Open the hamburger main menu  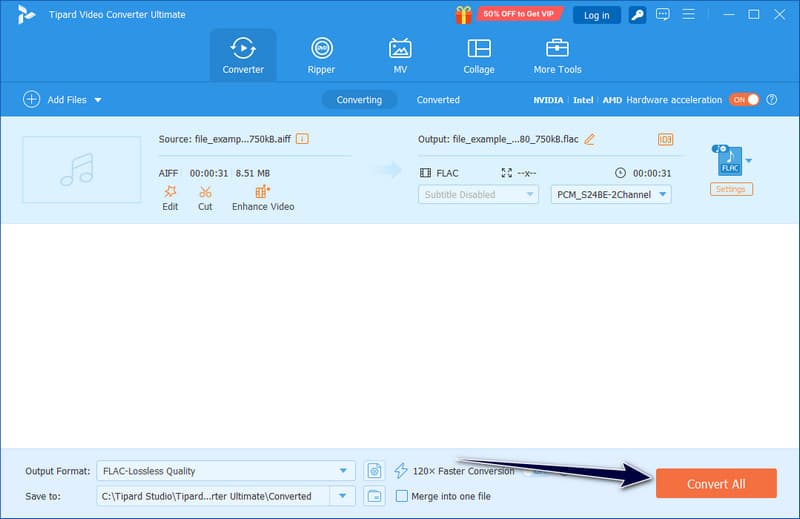688,14
